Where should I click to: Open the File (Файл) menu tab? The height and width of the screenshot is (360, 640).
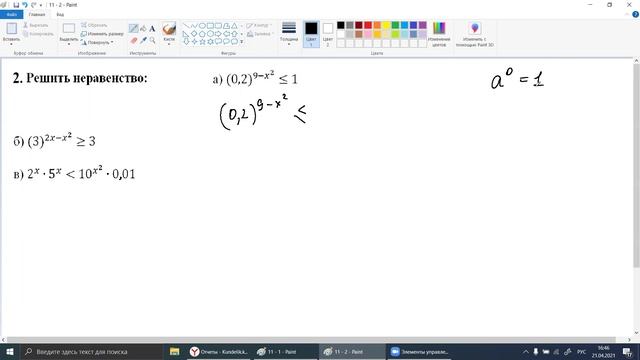pyautogui.click(x=11, y=14)
